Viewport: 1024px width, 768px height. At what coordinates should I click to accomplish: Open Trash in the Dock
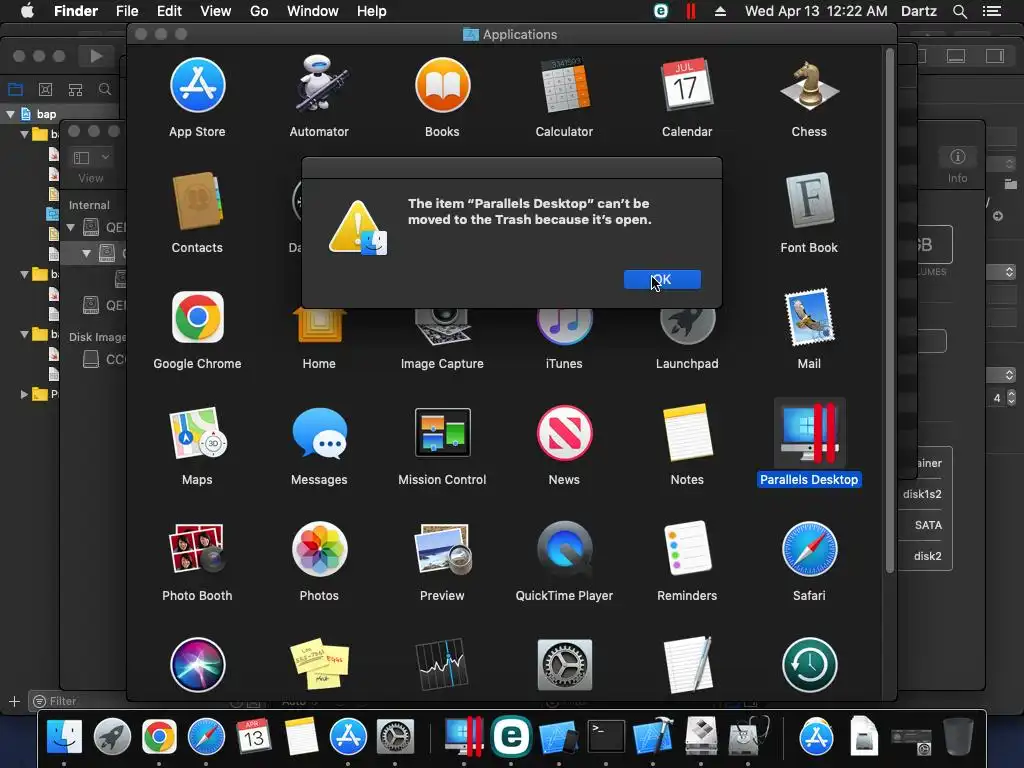pyautogui.click(x=958, y=737)
